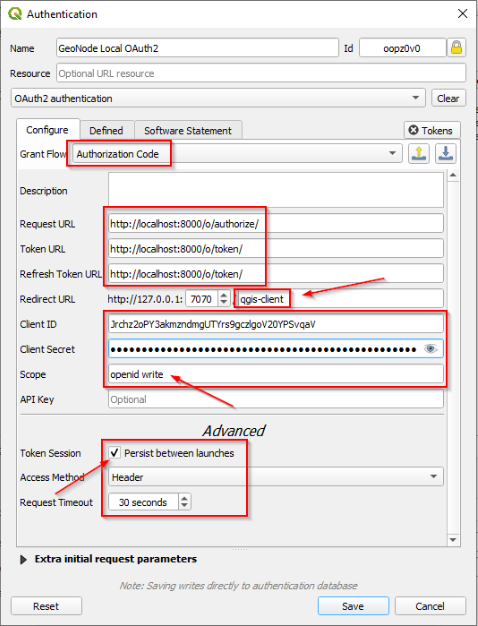The image size is (478, 626).
Task: Click the Request Timeout spin box
Action: [x=149, y=502]
